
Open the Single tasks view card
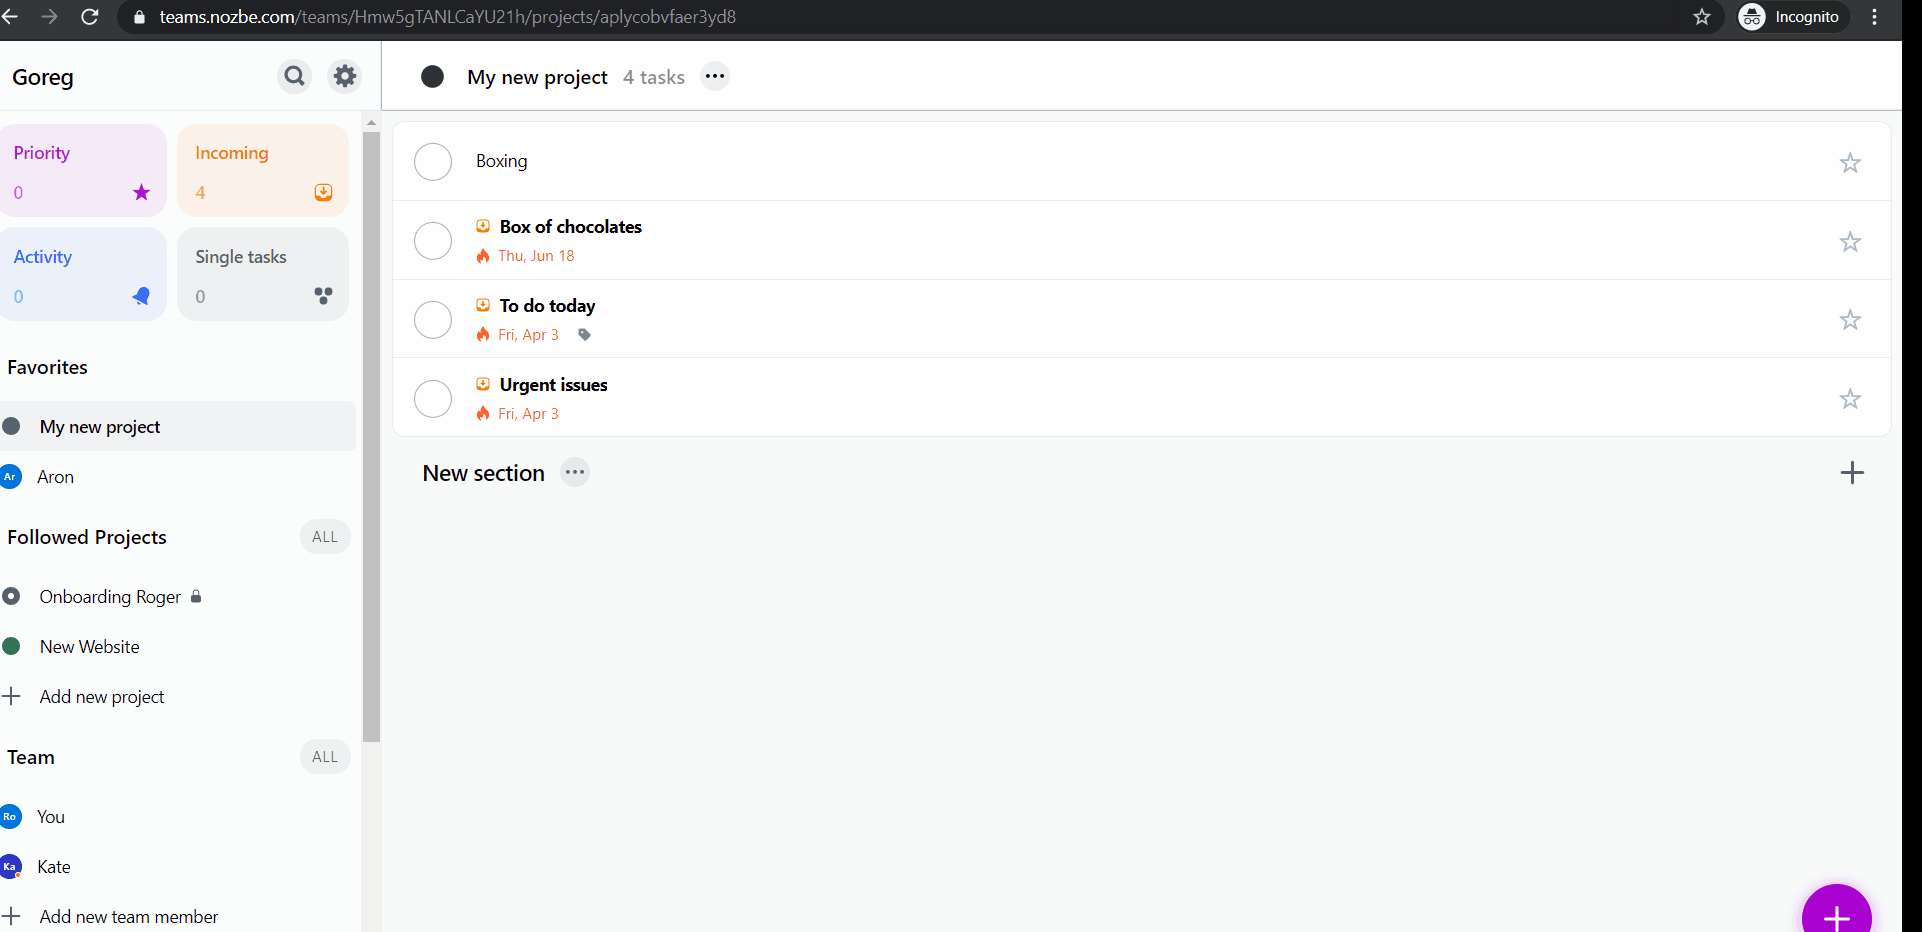click(263, 274)
